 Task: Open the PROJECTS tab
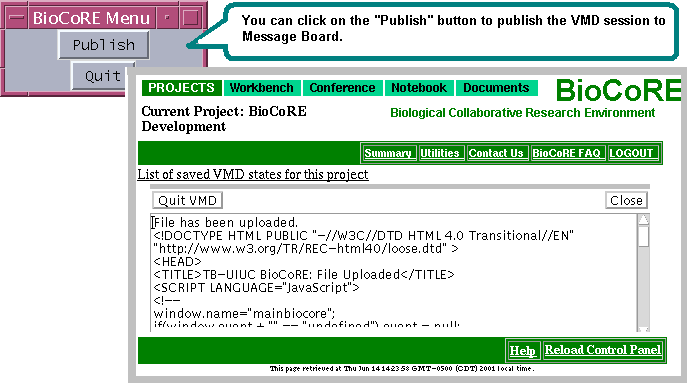[181, 88]
